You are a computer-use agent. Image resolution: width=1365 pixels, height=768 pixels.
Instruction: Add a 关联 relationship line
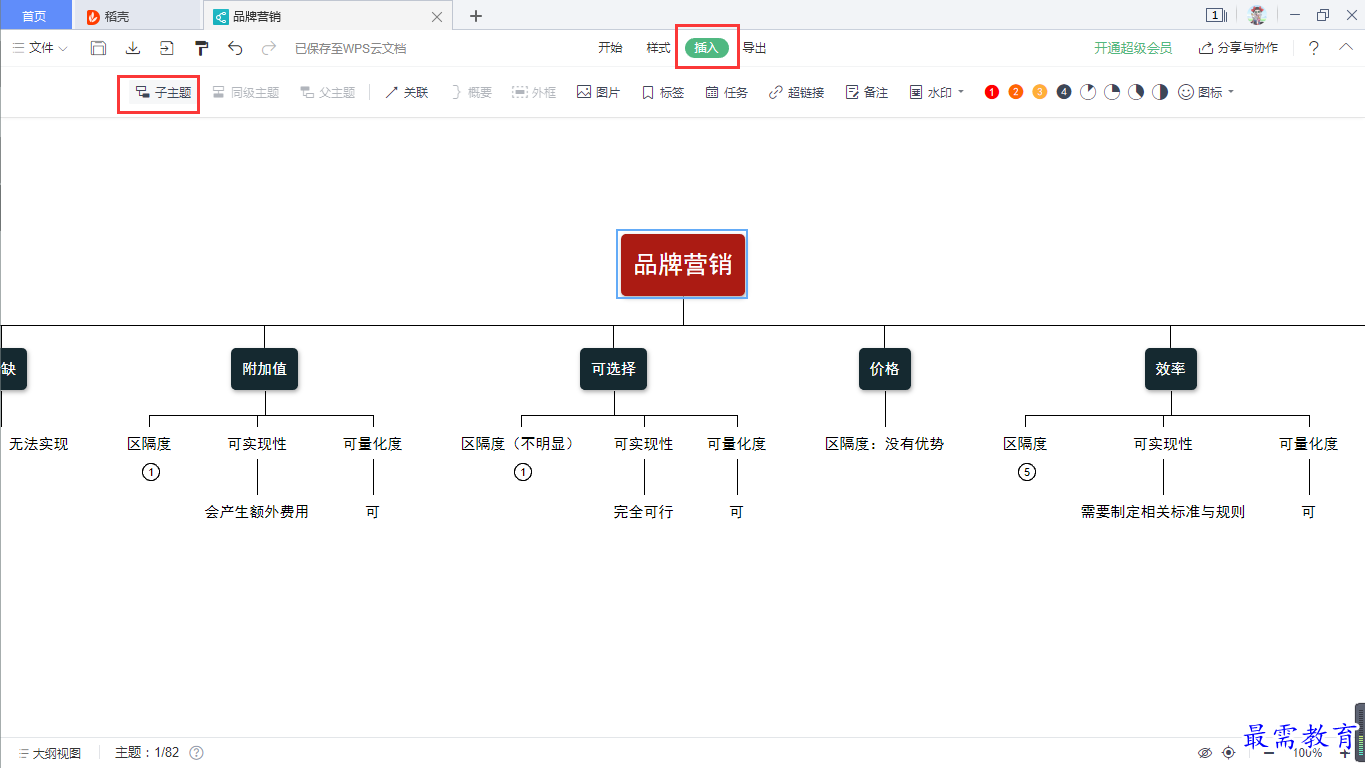[x=407, y=92]
